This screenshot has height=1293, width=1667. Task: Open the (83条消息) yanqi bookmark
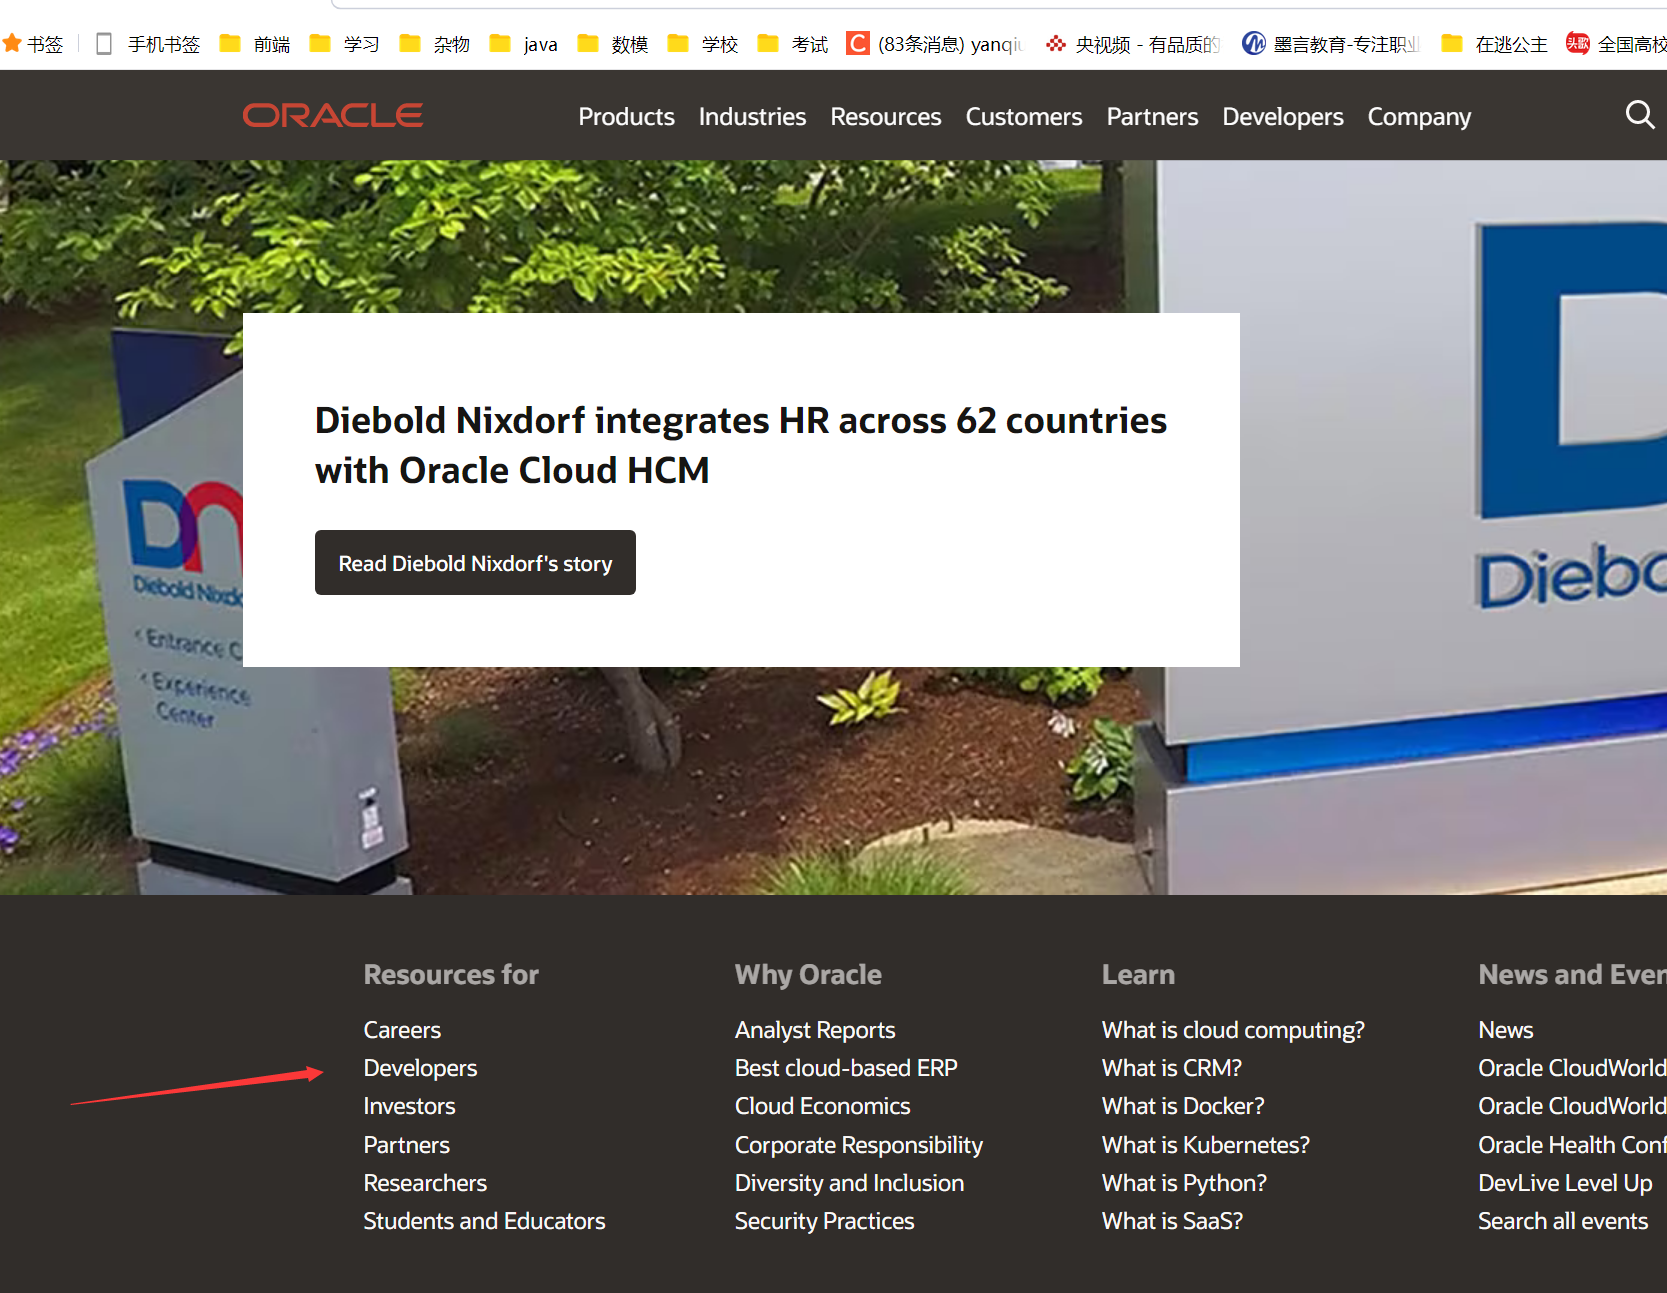click(x=934, y=44)
